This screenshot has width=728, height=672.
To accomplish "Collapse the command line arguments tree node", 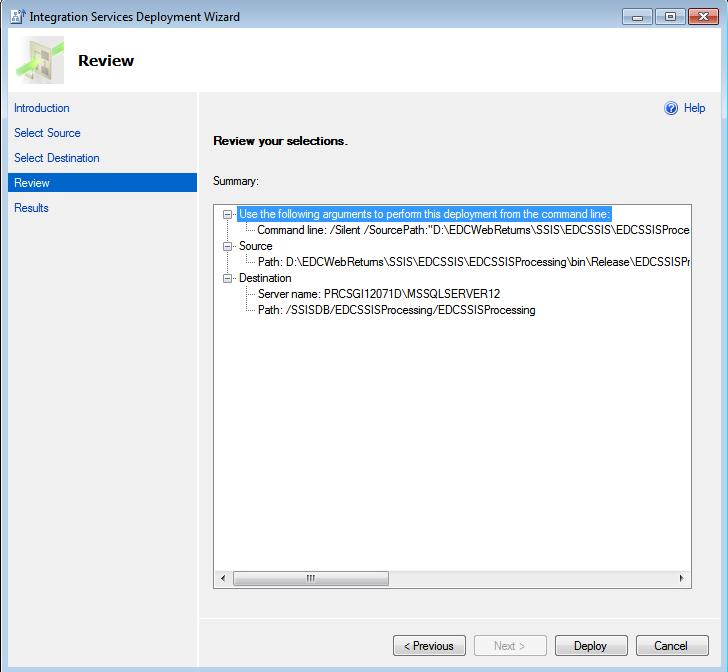I will pyautogui.click(x=228, y=214).
